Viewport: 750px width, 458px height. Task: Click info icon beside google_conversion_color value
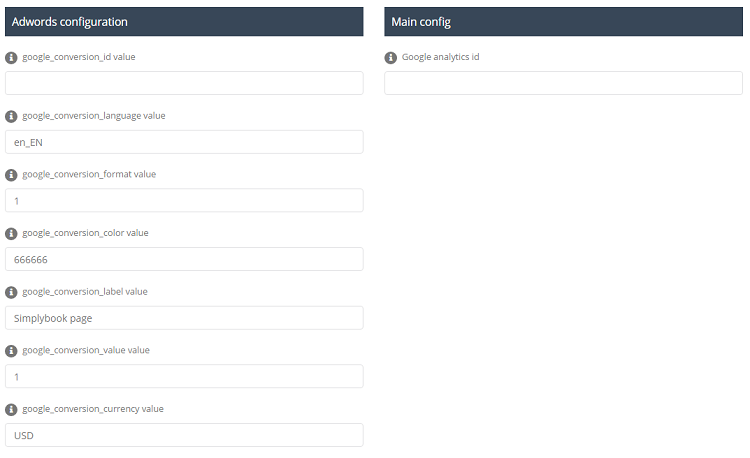[12, 233]
